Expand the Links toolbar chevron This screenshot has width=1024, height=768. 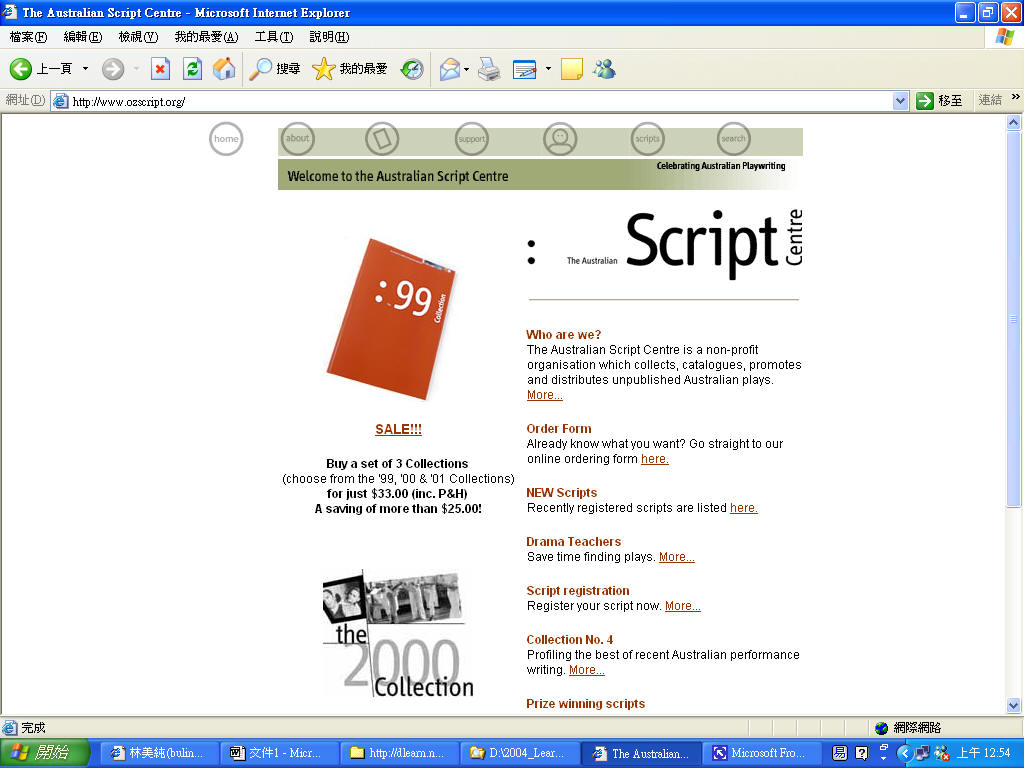pyautogui.click(x=1016, y=97)
